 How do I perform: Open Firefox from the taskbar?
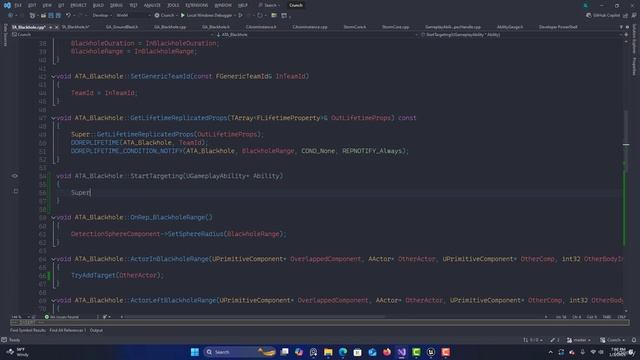[x=387, y=352]
